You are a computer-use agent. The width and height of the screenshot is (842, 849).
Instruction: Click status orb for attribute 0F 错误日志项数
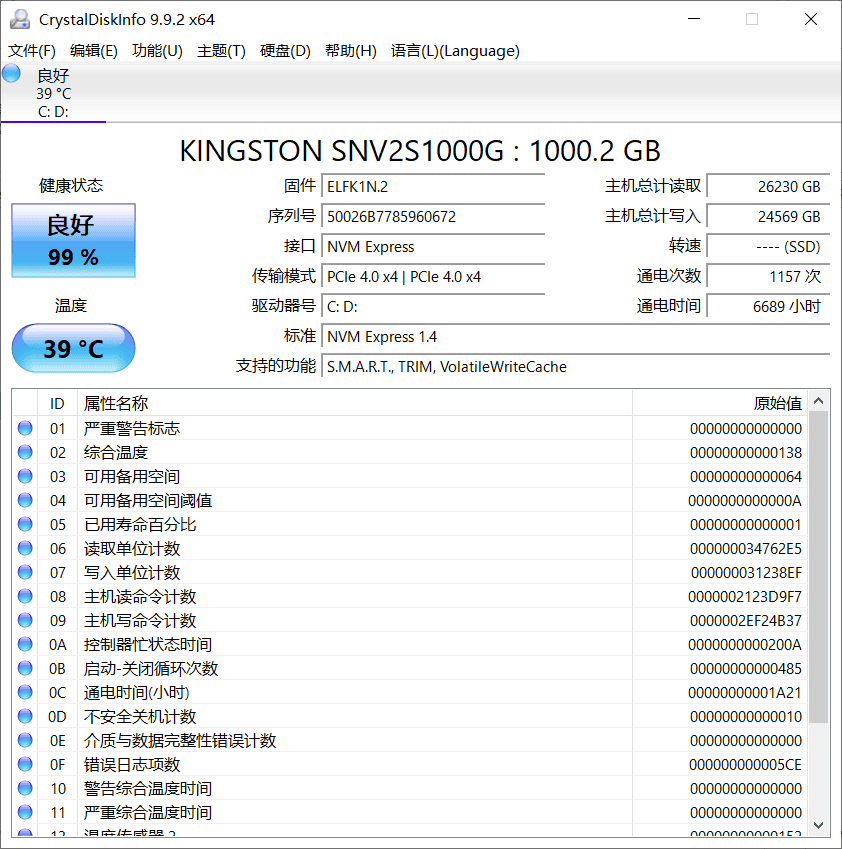[25, 765]
